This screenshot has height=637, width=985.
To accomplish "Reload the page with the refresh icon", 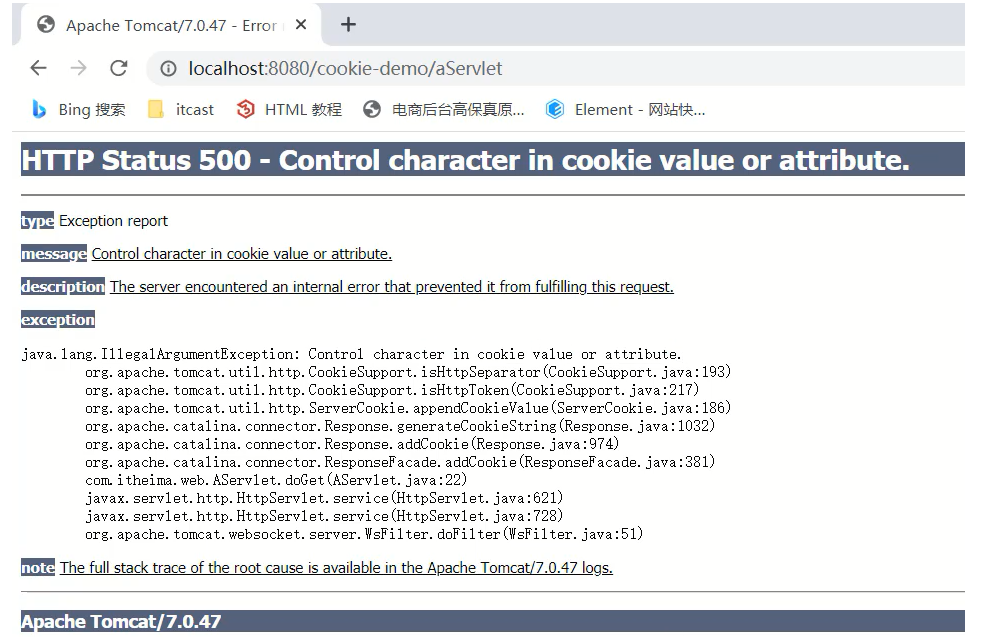I will [x=119, y=68].
